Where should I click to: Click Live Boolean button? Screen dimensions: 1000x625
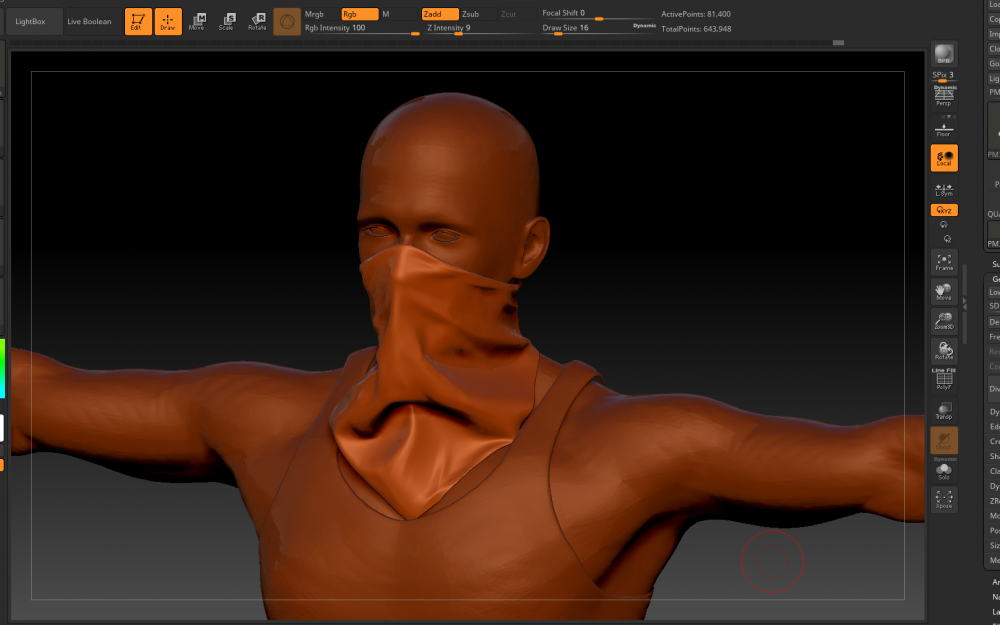click(89, 21)
